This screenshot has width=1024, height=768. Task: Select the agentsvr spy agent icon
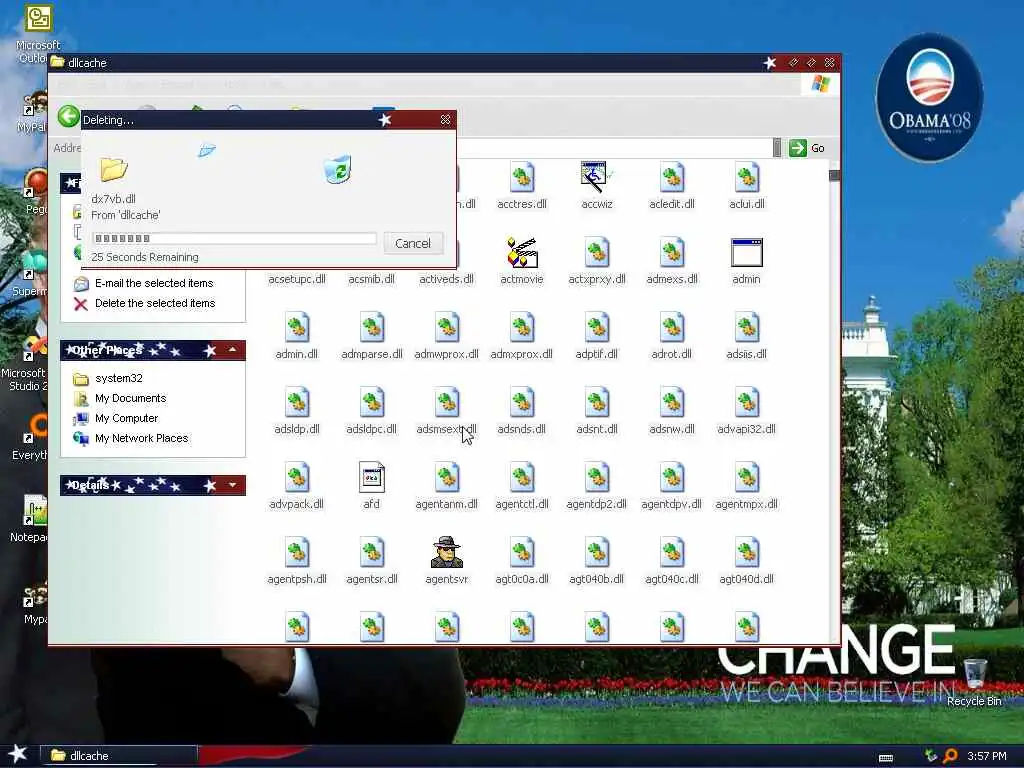point(447,561)
